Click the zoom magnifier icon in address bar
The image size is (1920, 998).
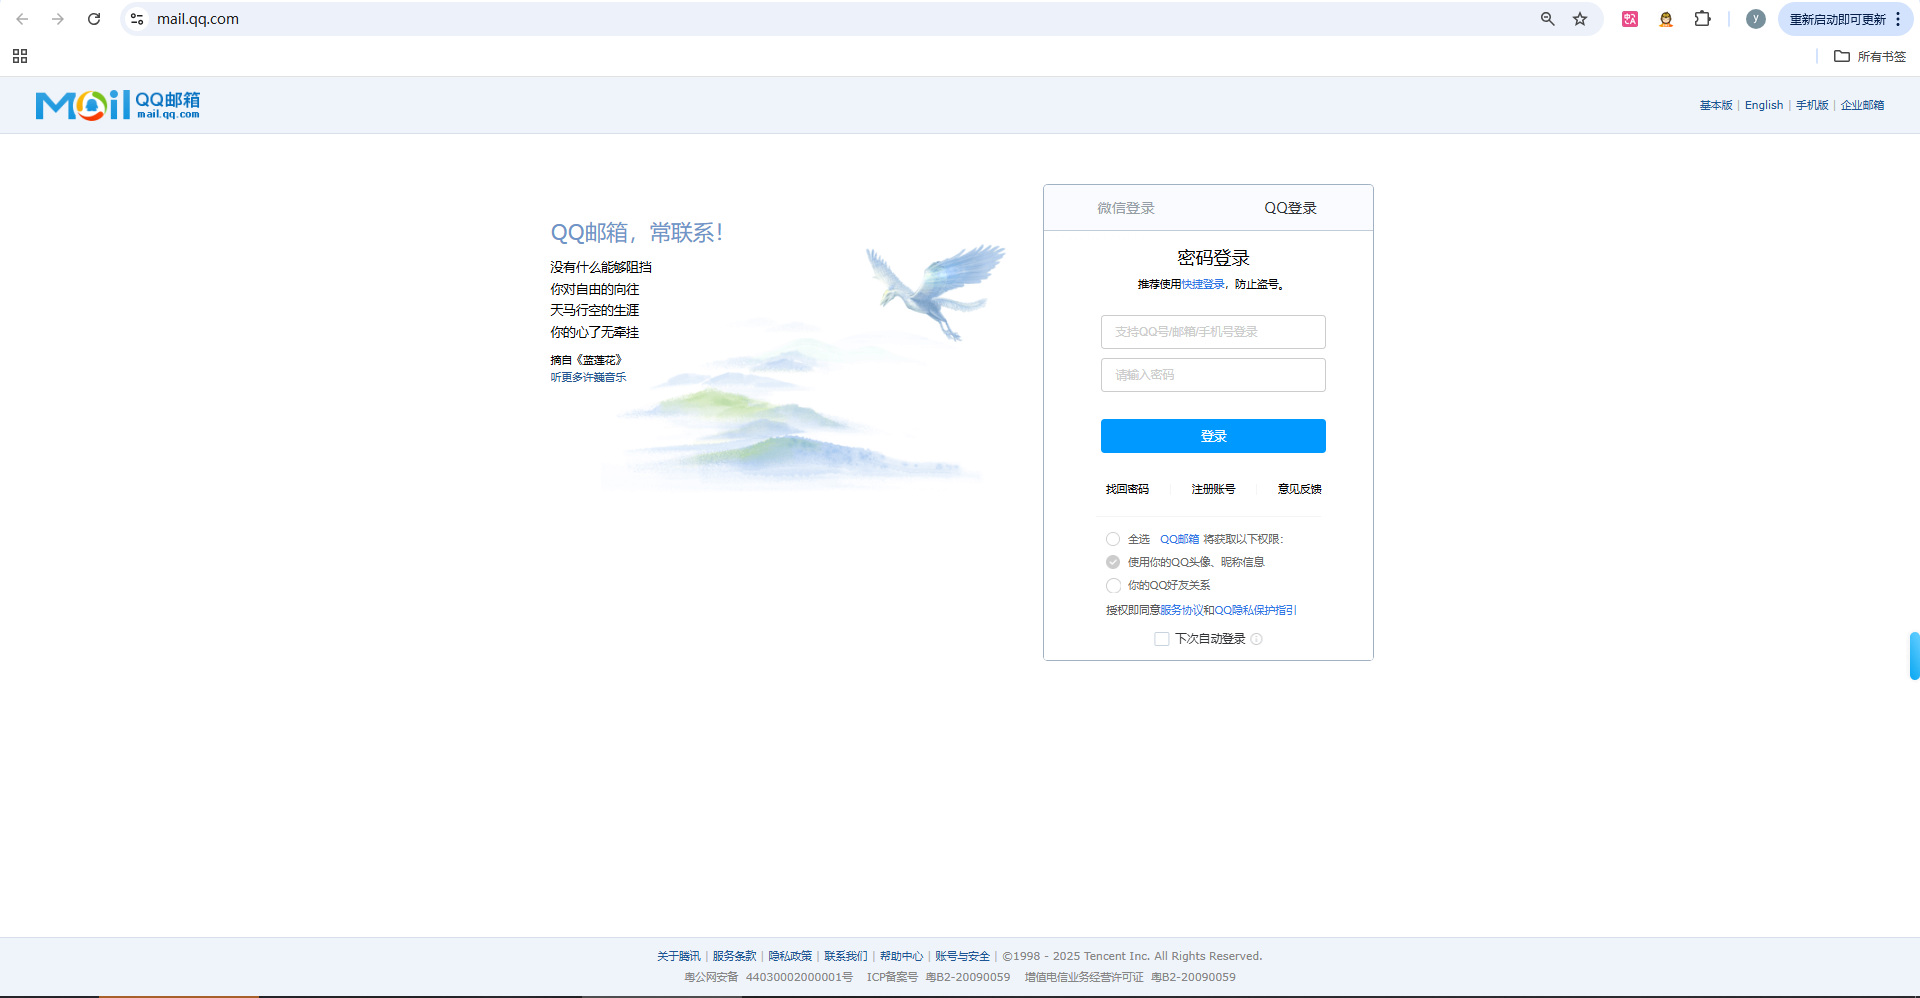(1547, 19)
